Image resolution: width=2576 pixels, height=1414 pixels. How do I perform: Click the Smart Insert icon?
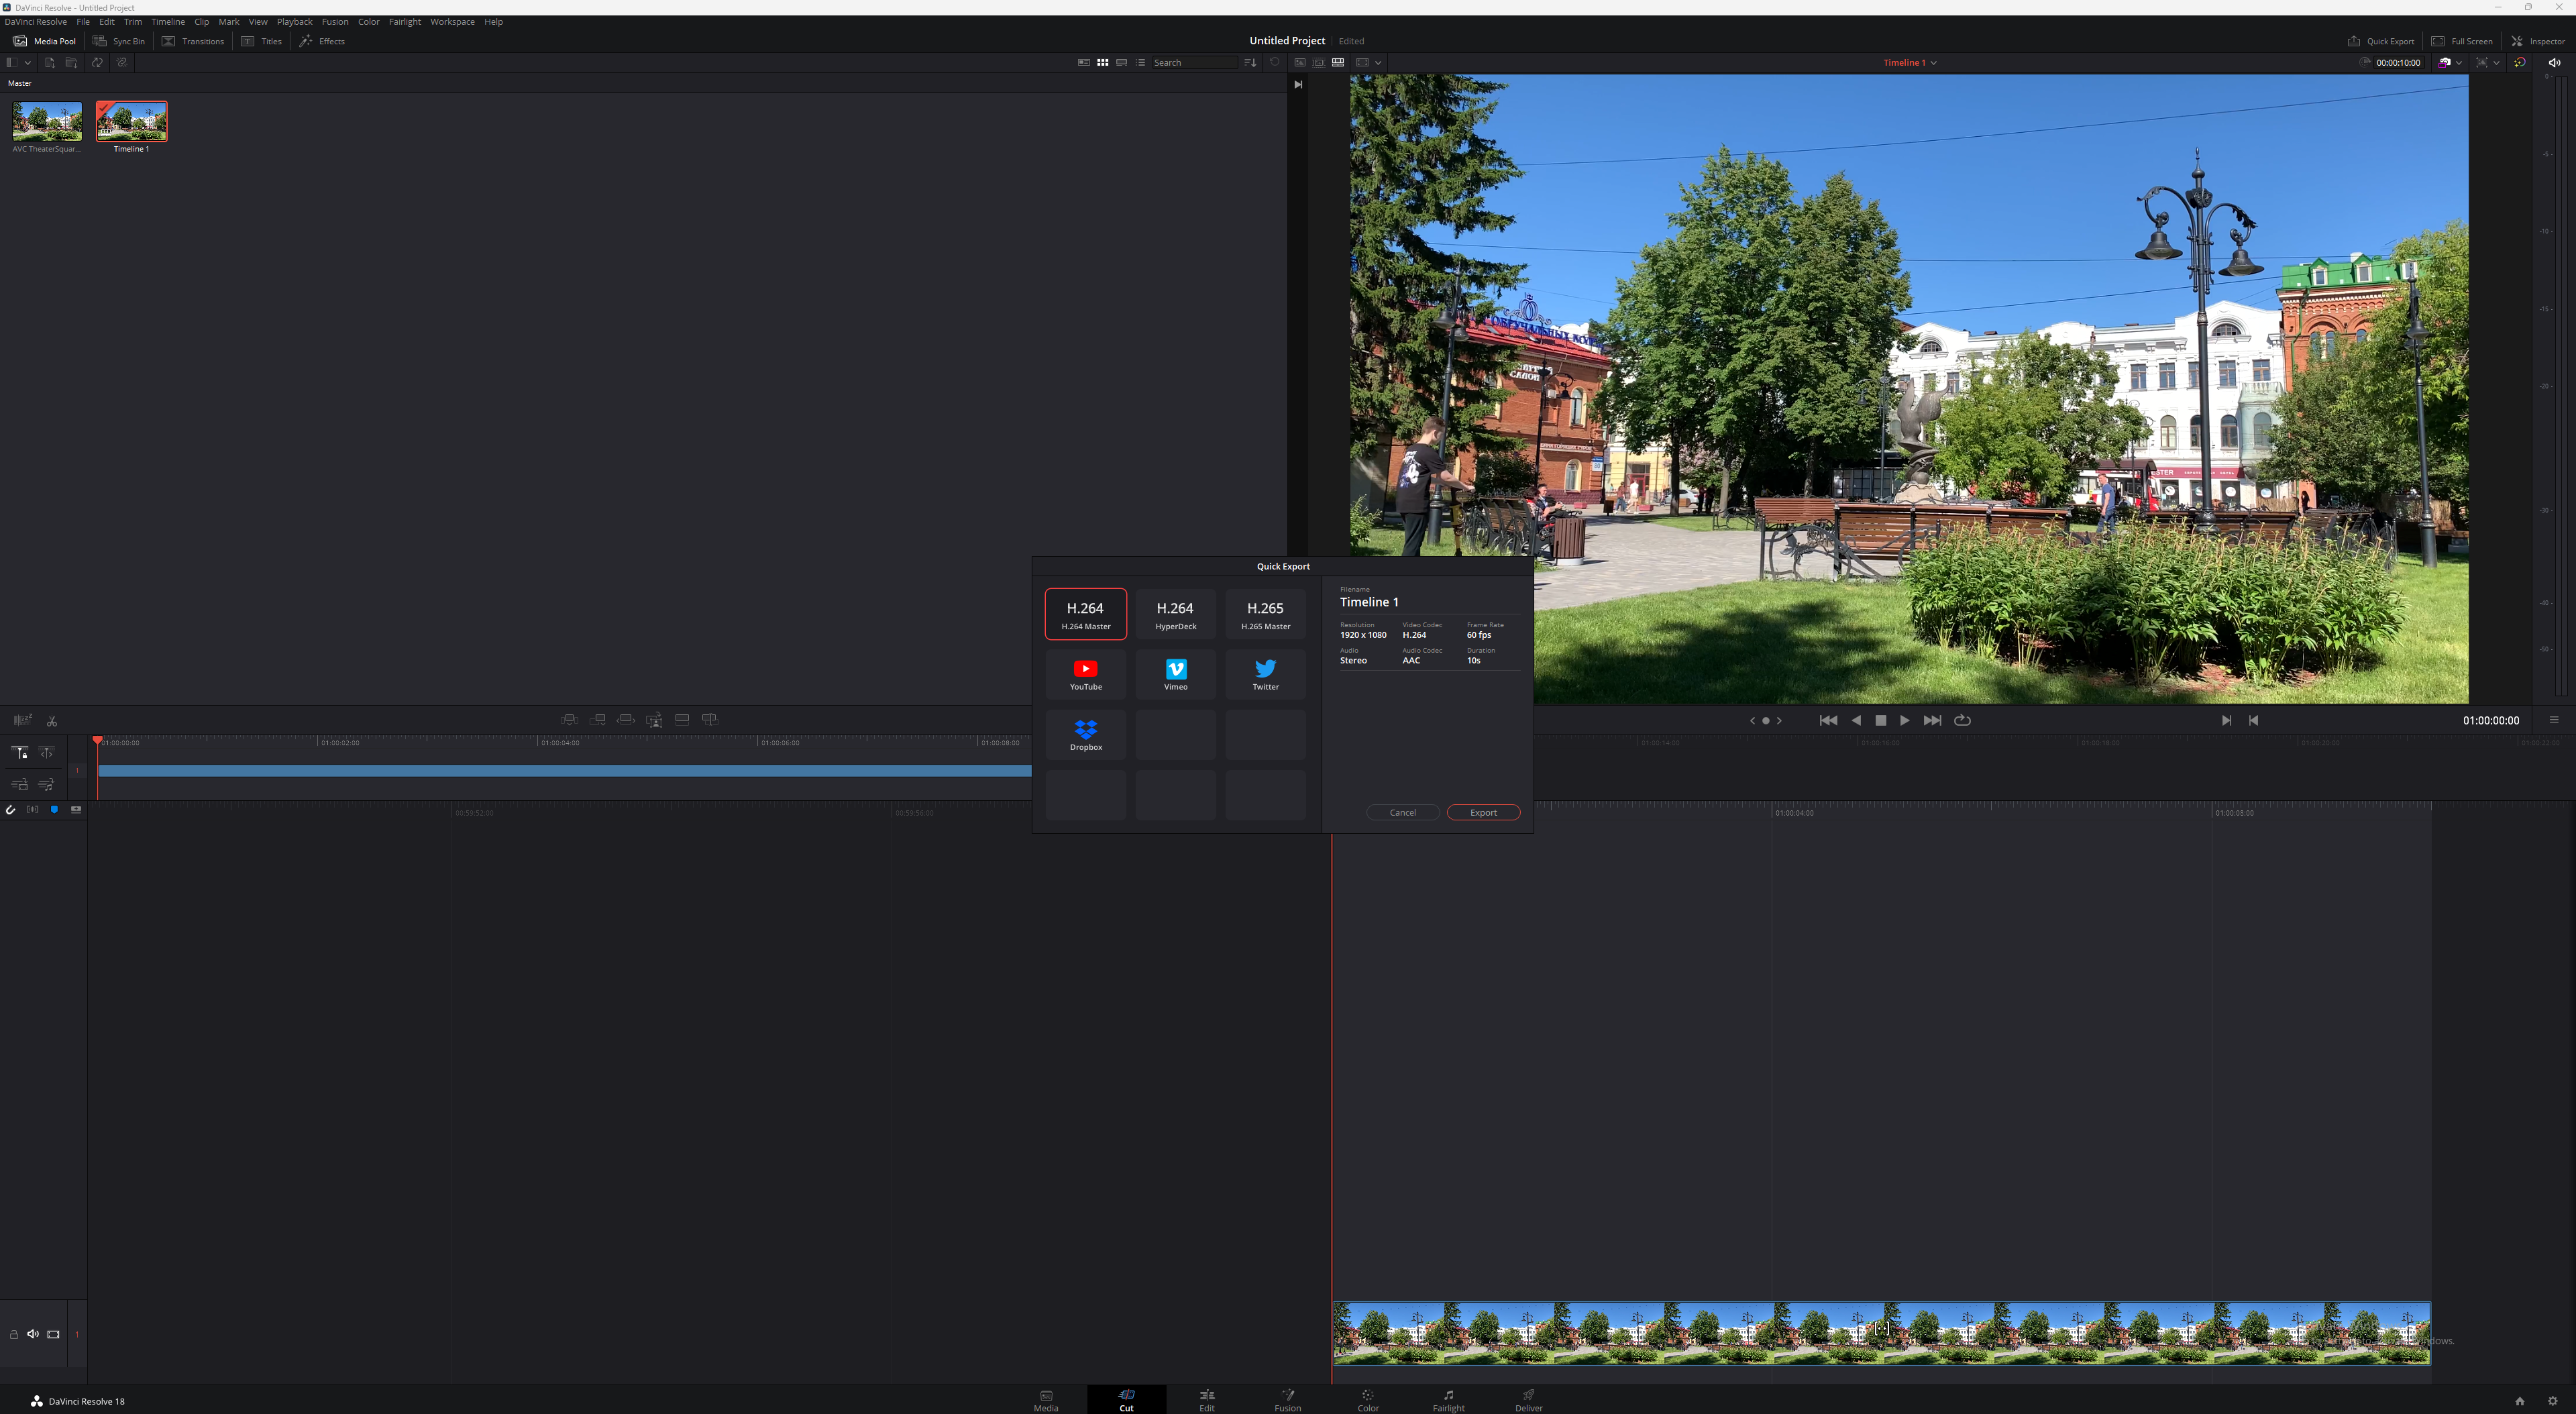[569, 719]
